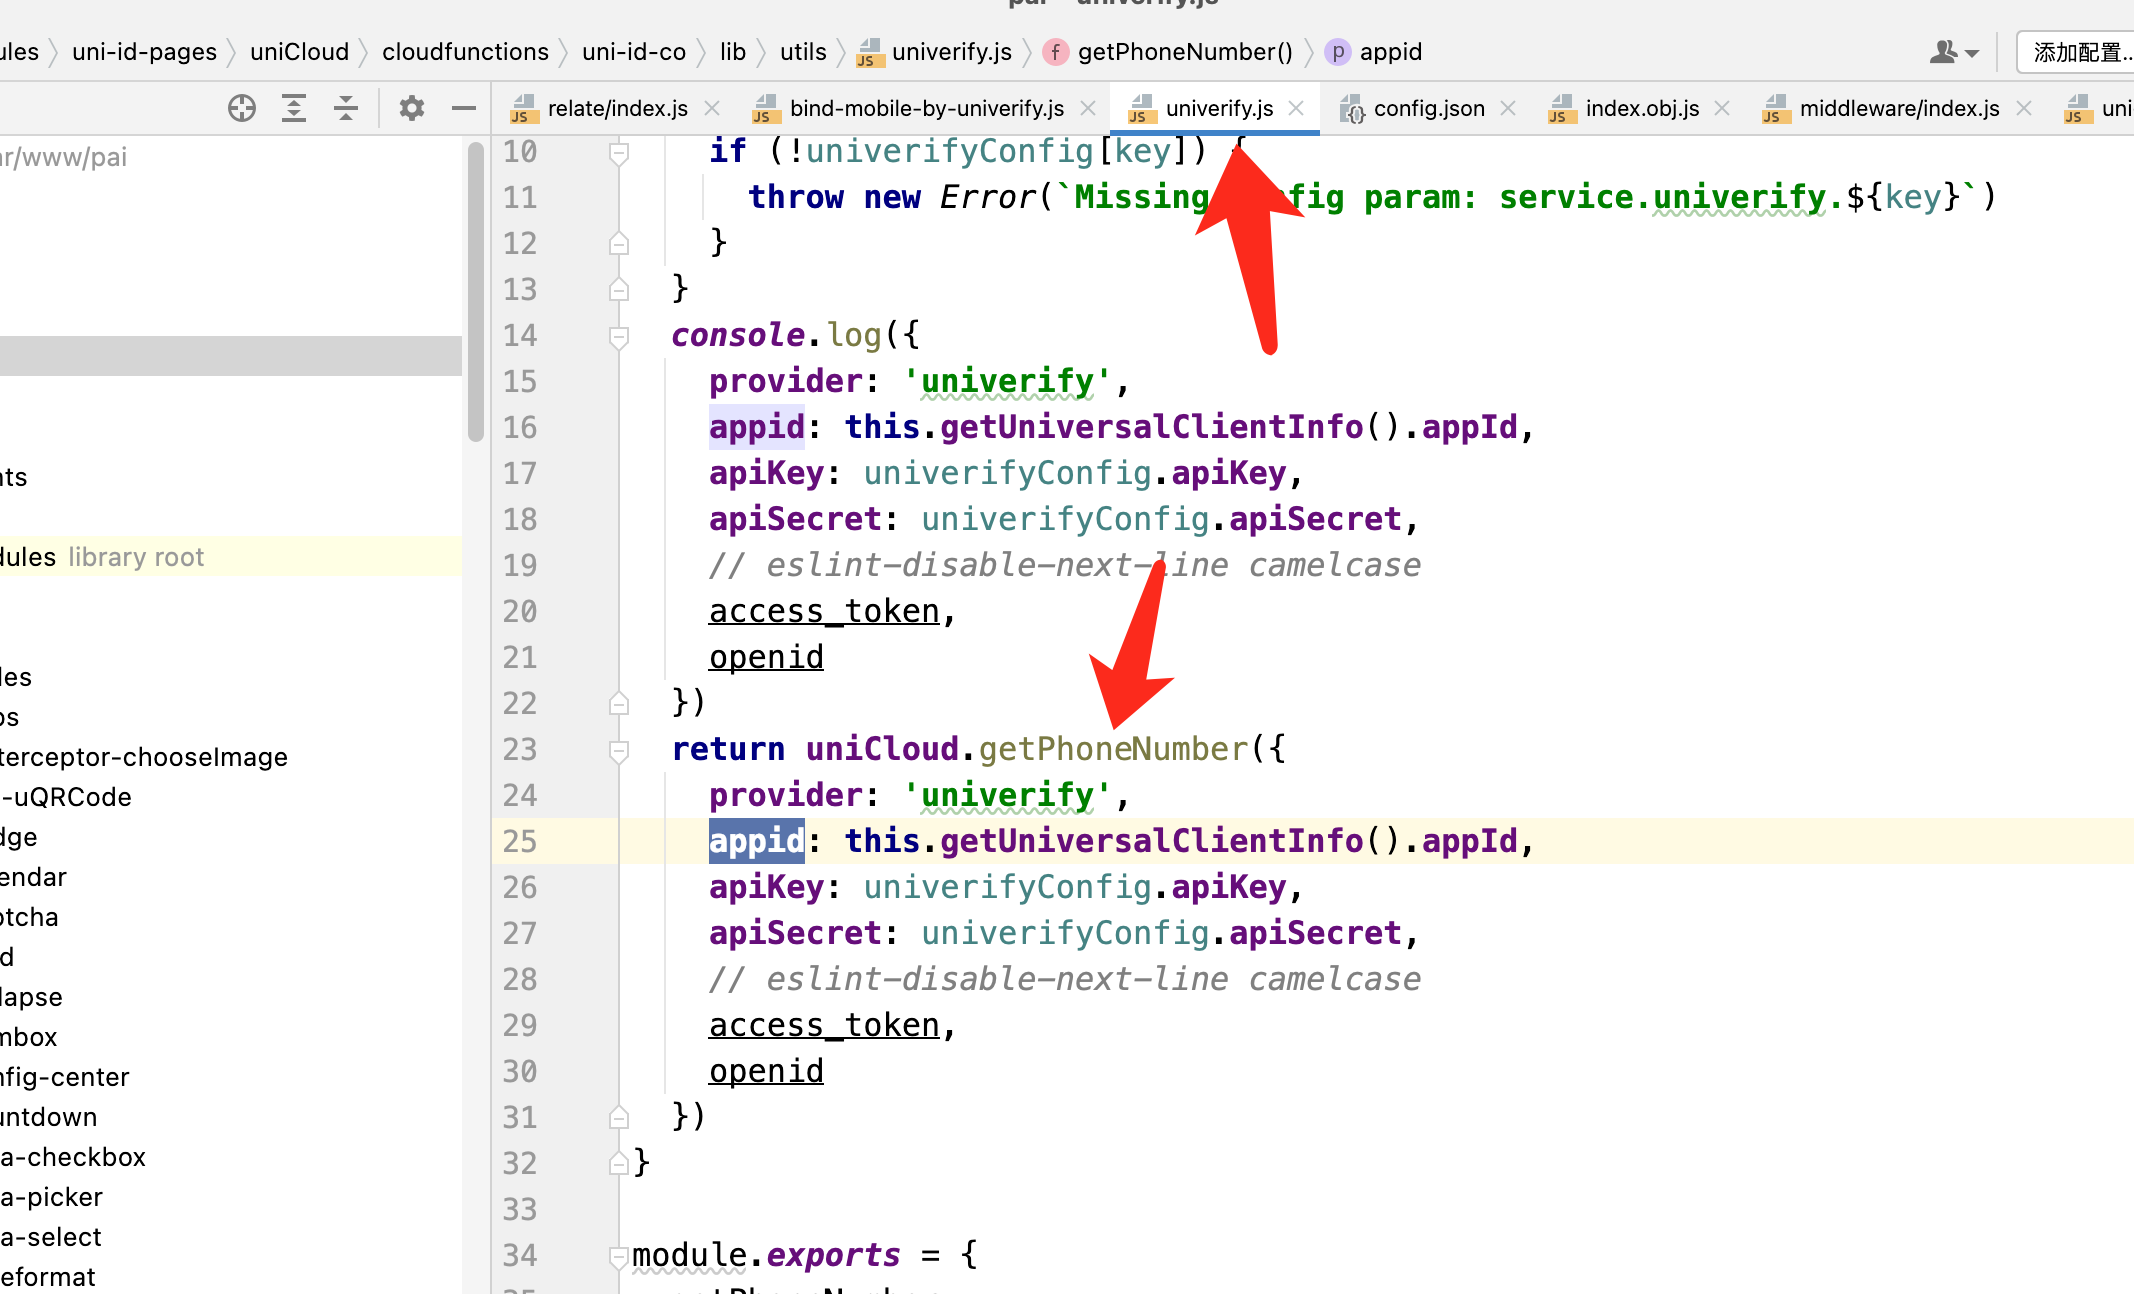Screen dimensions: 2134x1294
Task: Fold the return block at line 23
Action: click(x=619, y=751)
